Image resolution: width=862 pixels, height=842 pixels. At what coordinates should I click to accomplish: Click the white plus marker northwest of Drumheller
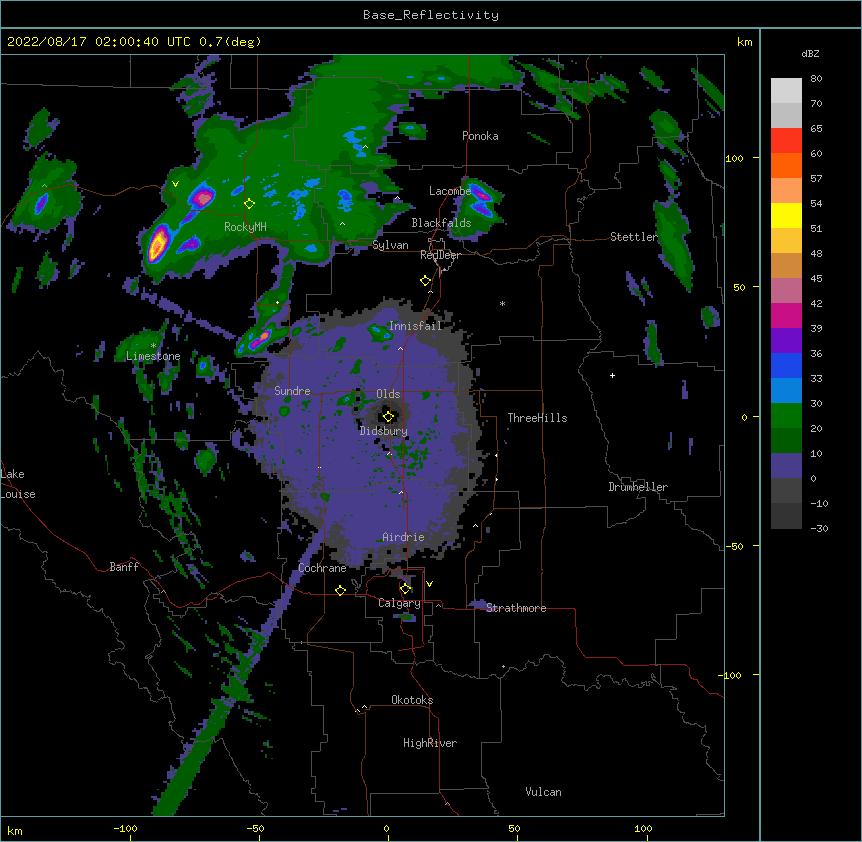pyautogui.click(x=612, y=375)
